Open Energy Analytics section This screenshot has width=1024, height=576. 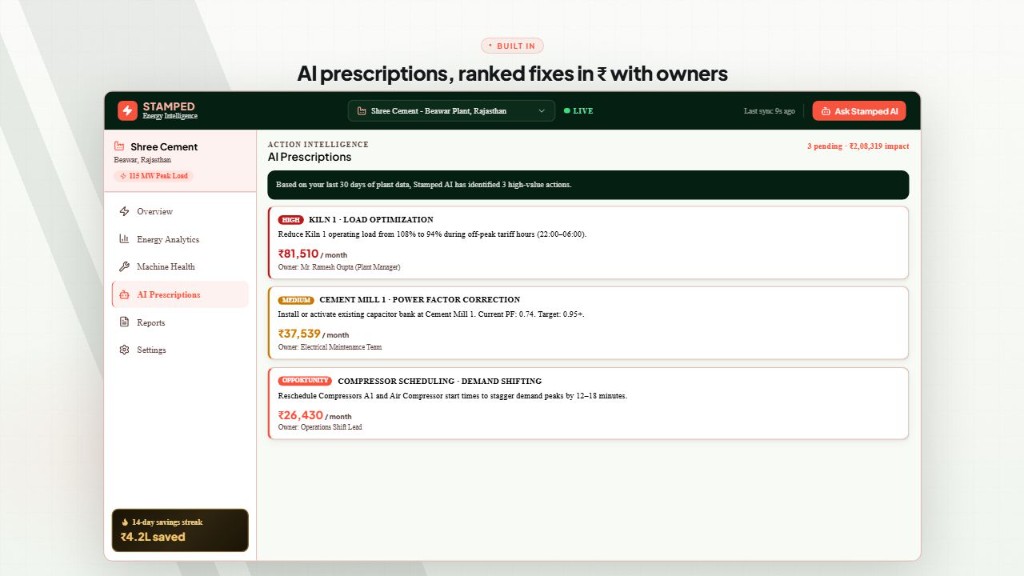pos(180,240)
